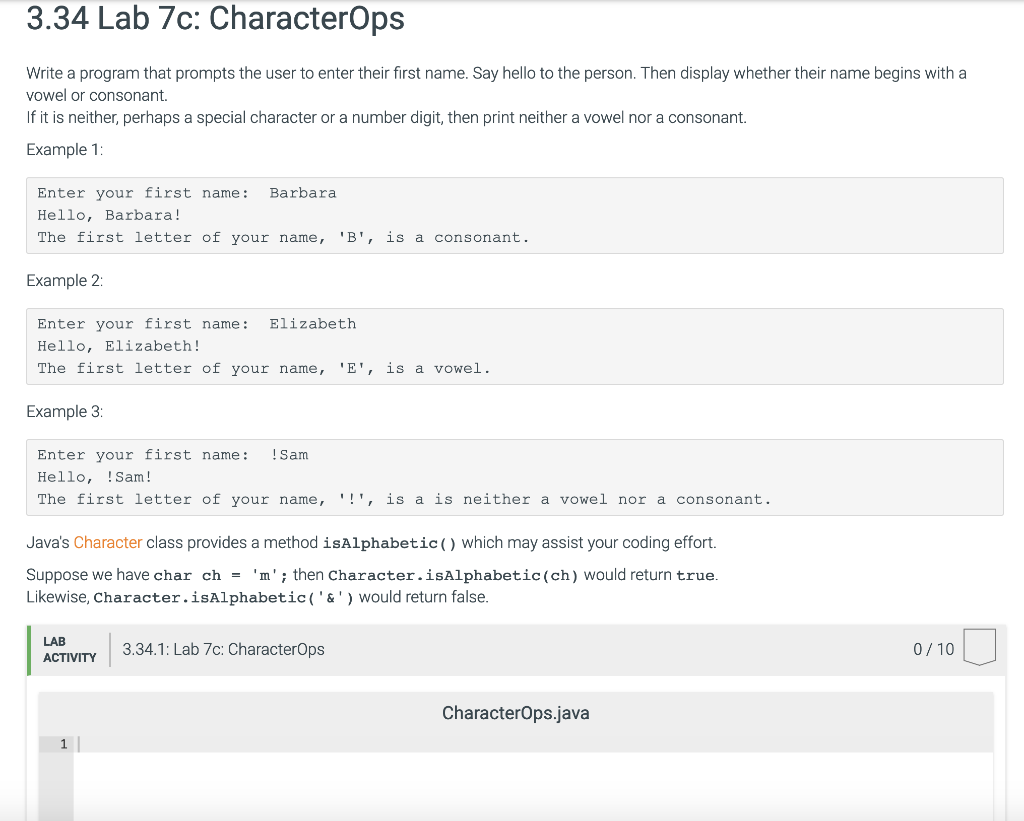The height and width of the screenshot is (821, 1024).
Task: Click the Enter your first name prompt text
Action: pyautogui.click(x=143, y=192)
